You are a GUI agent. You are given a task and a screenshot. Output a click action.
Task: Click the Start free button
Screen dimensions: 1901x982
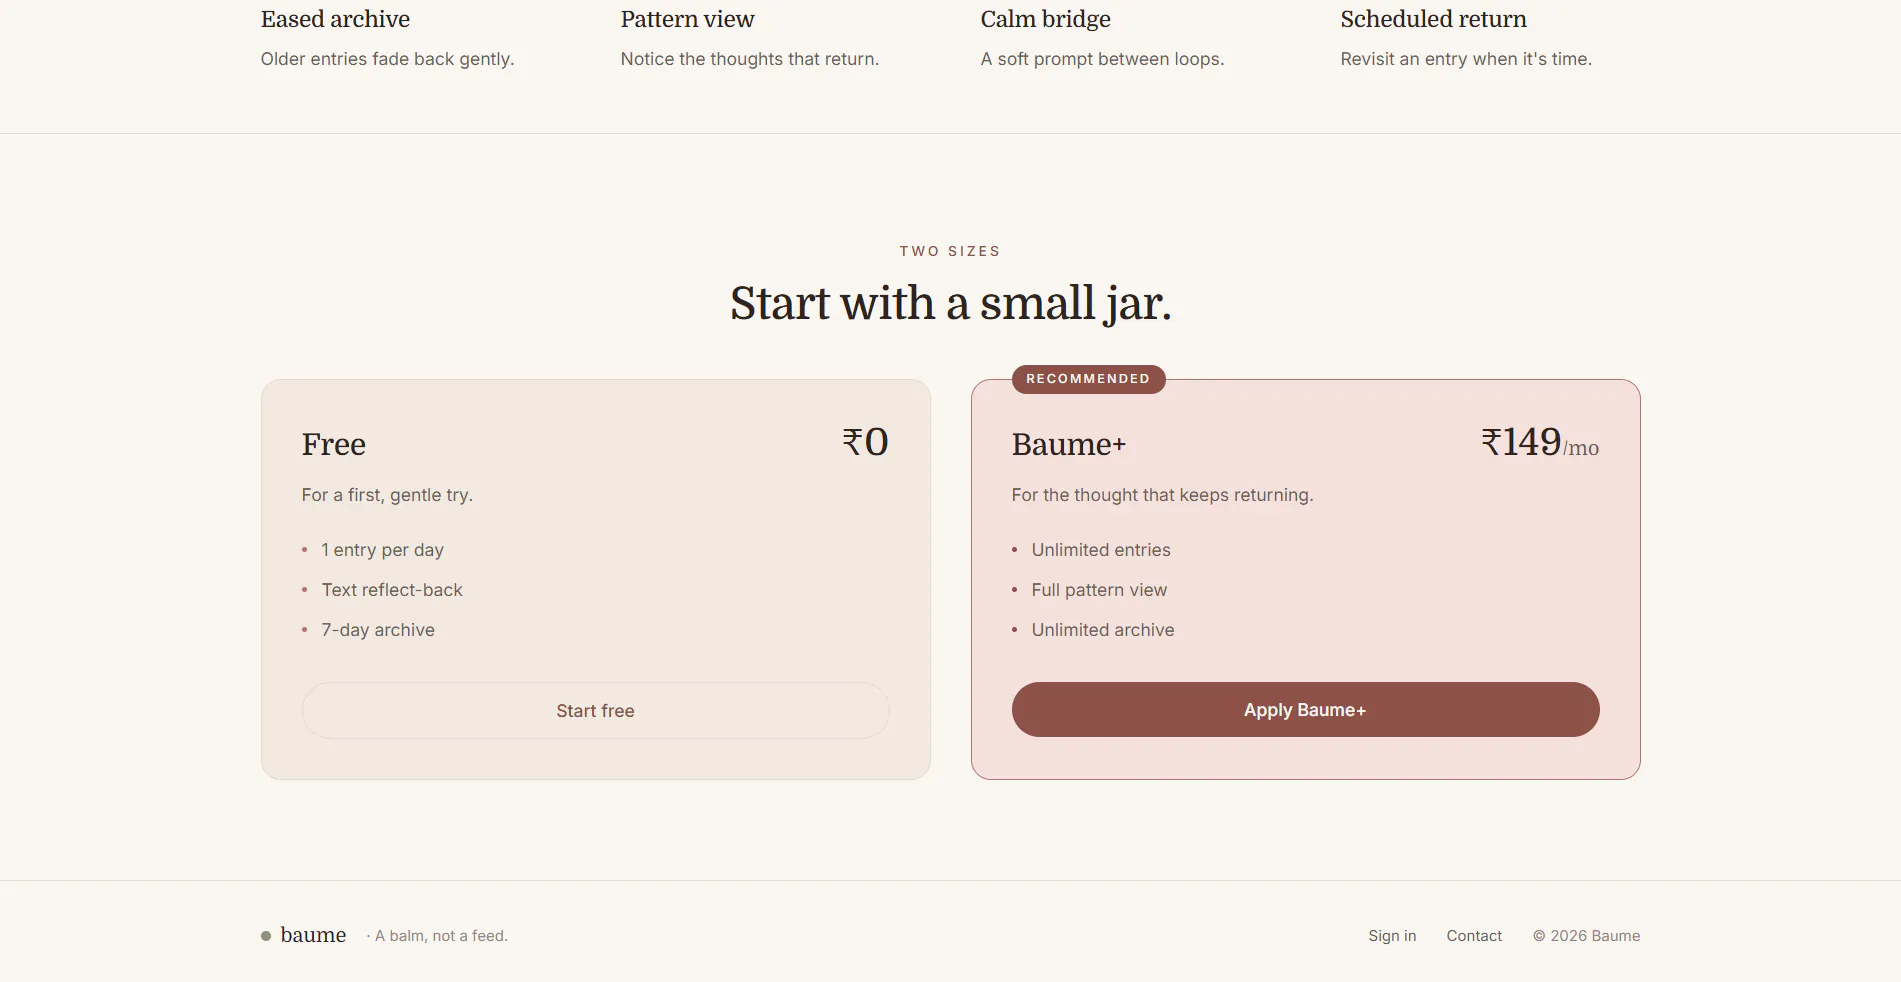[595, 710]
